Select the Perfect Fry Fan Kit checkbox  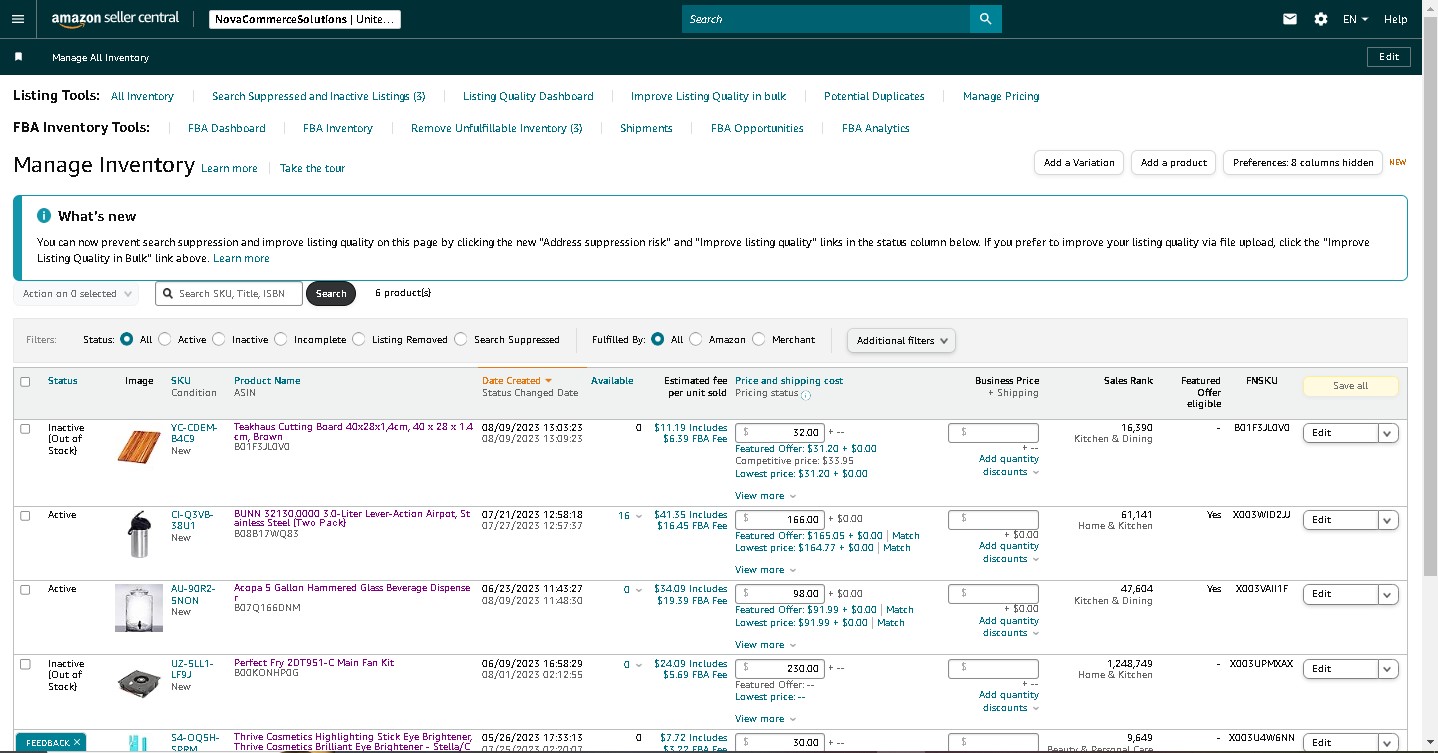26,664
